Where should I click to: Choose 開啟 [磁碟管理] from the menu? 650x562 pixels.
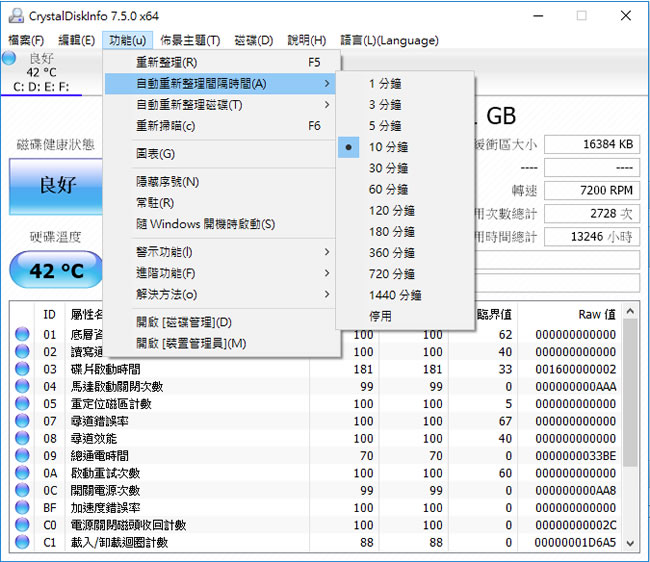(x=184, y=322)
